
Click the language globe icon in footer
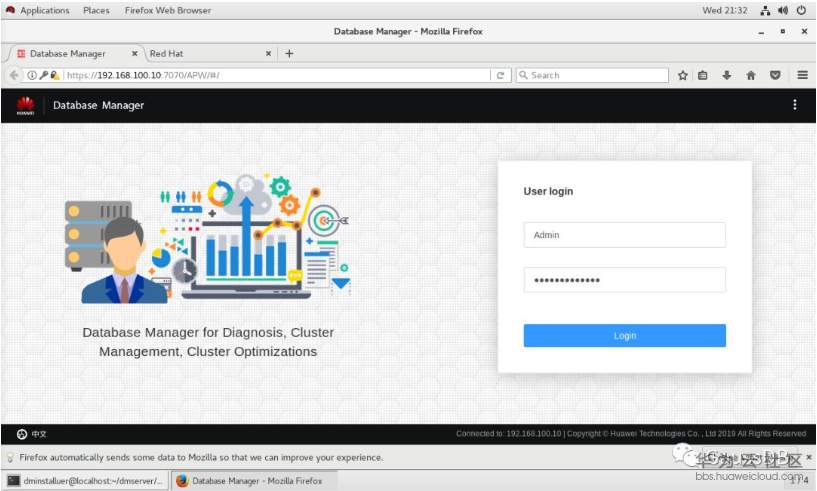coord(22,434)
